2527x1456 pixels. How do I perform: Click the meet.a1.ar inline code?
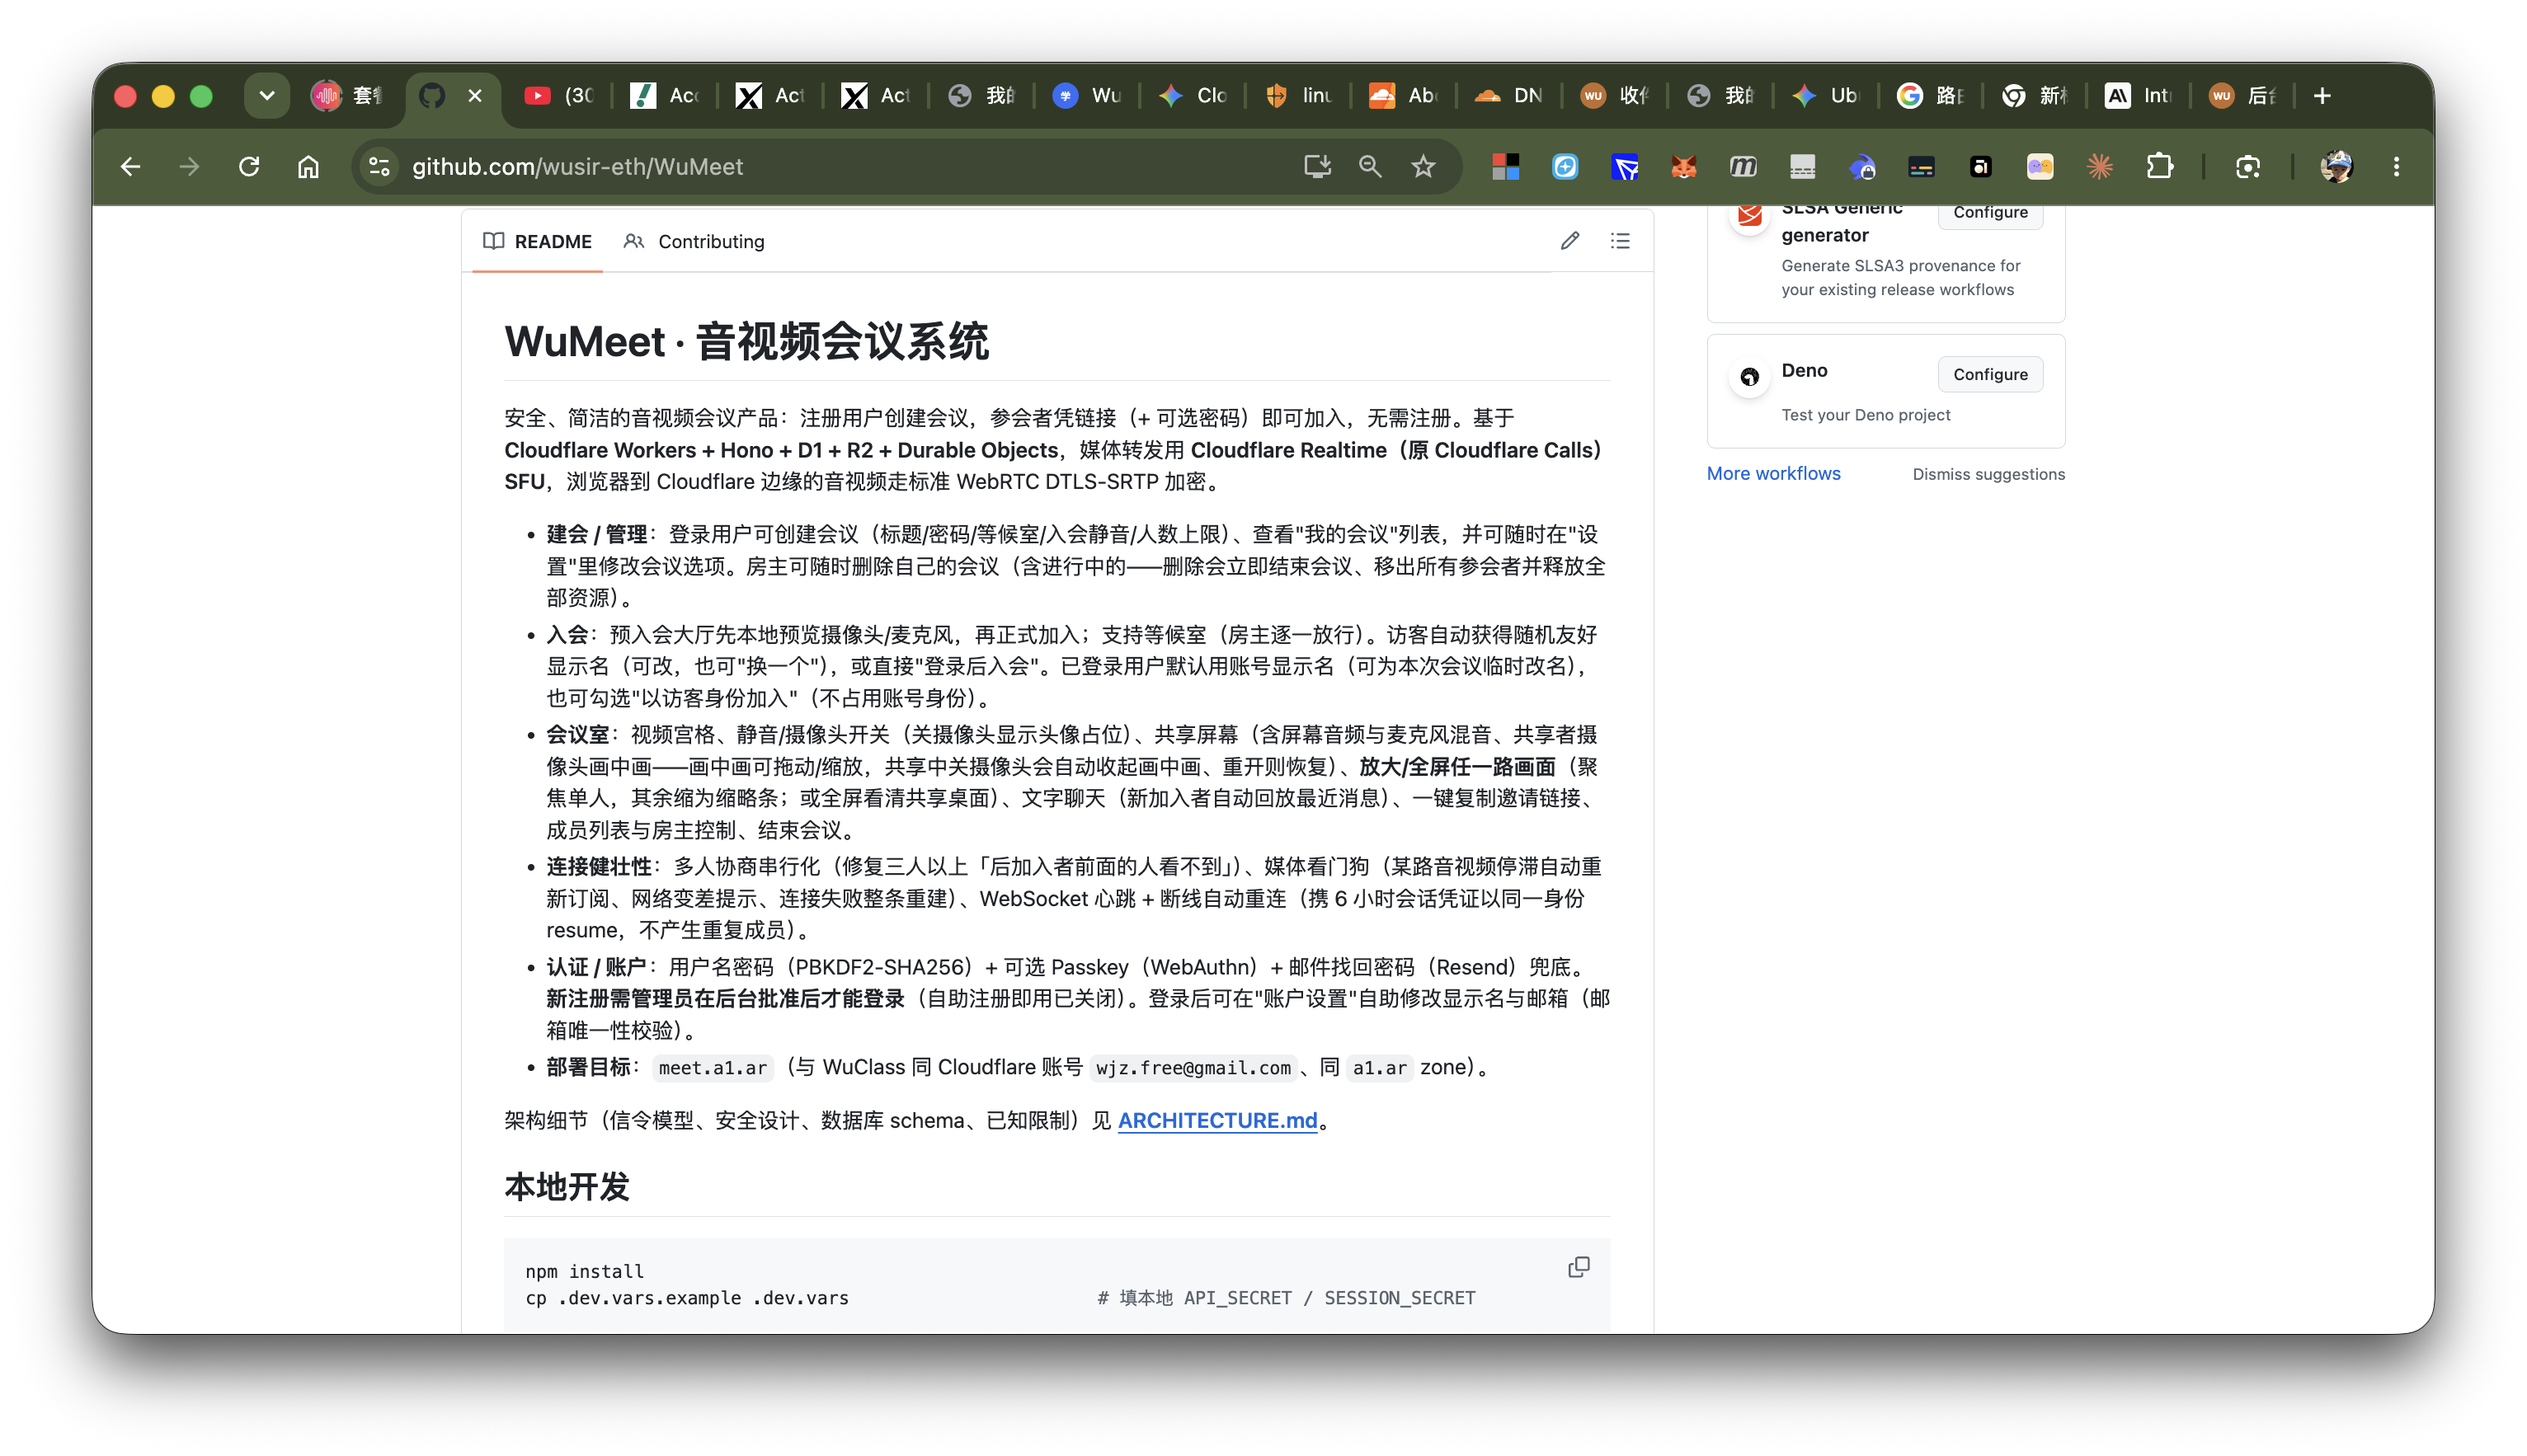click(712, 1068)
